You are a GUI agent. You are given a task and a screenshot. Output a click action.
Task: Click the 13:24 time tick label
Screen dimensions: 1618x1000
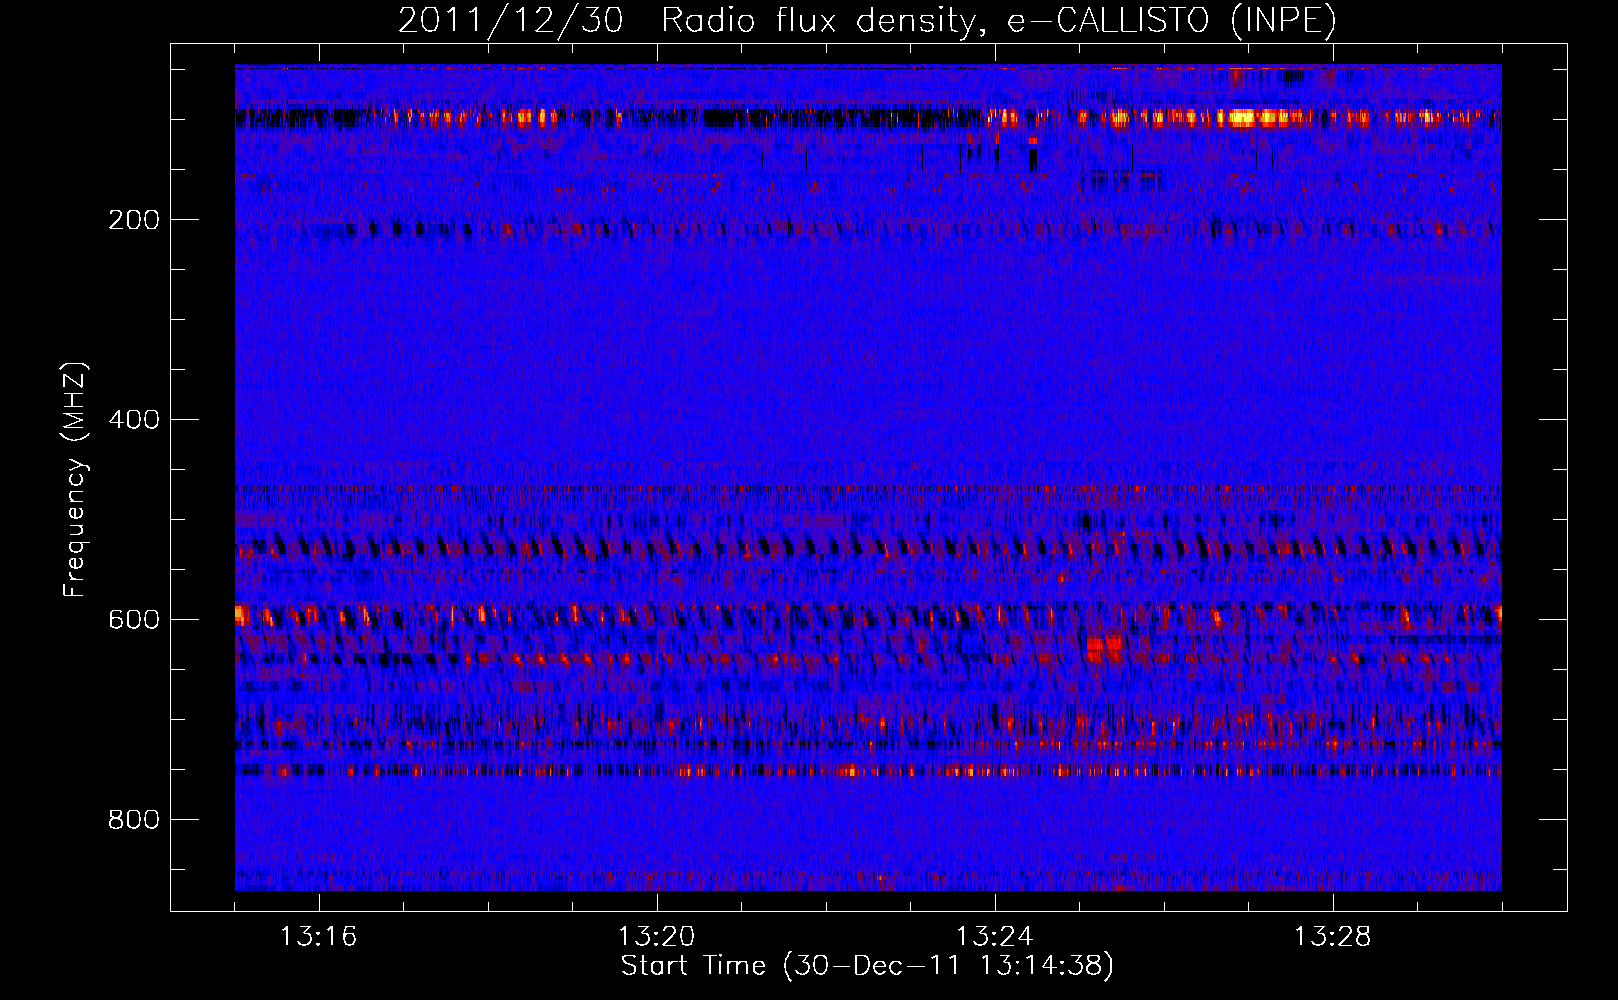point(995,937)
